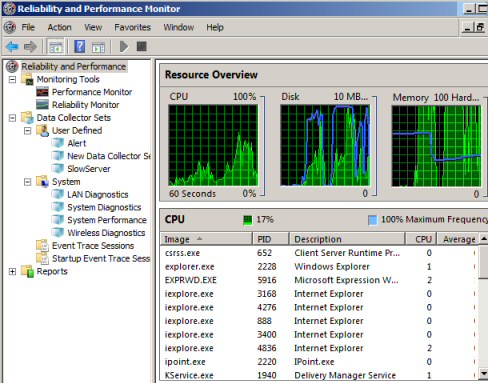Sort process list by PID column
This screenshot has width=488, height=383.
pos(271,239)
